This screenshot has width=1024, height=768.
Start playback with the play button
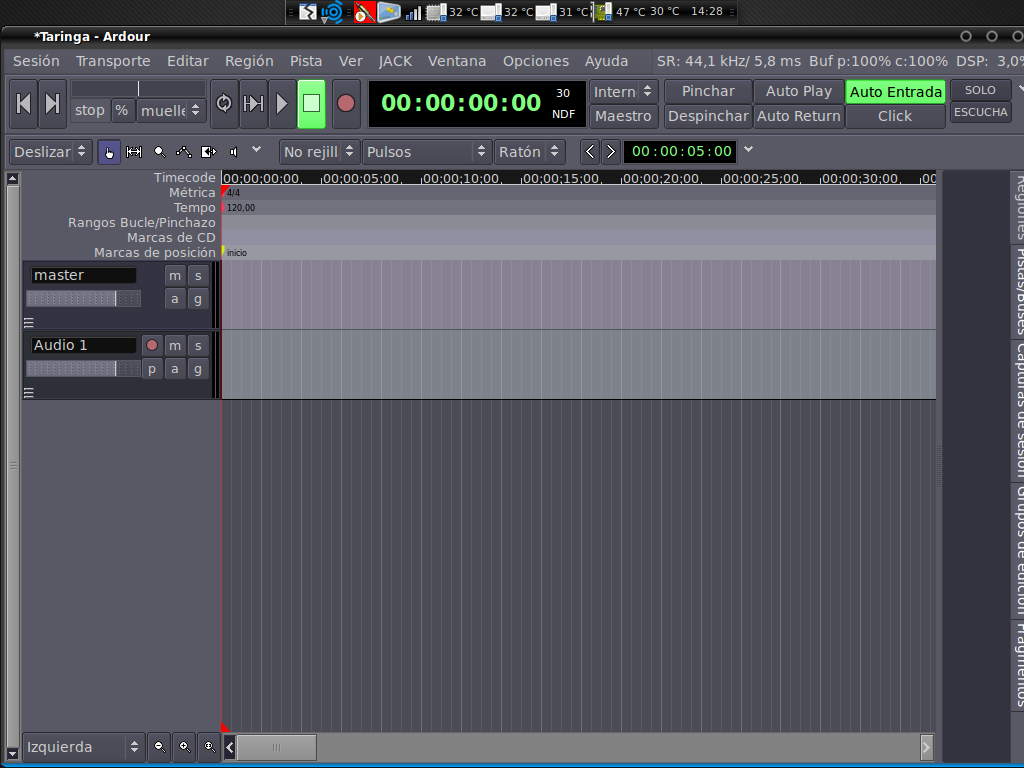pyautogui.click(x=282, y=104)
